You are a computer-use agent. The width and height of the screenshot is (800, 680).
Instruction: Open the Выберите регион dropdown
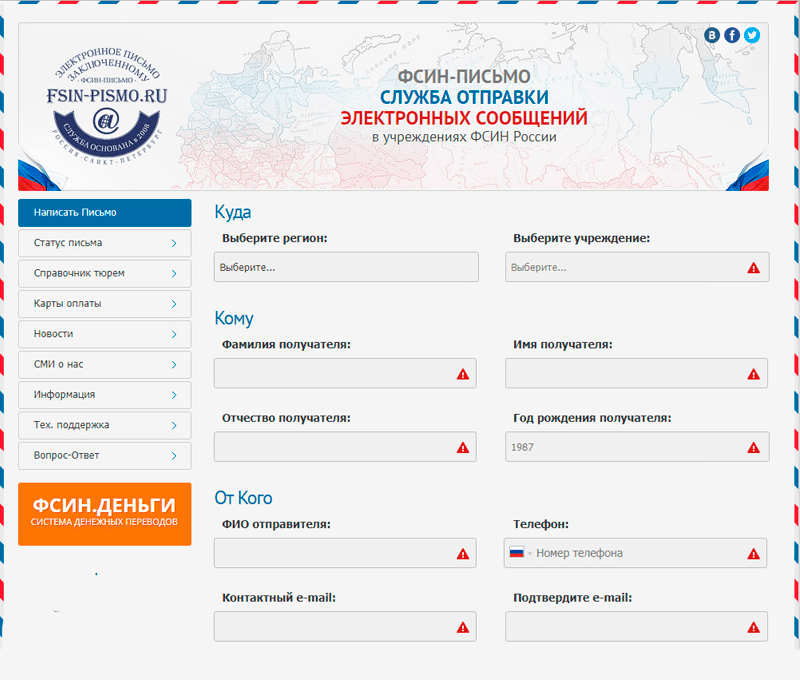click(x=346, y=267)
